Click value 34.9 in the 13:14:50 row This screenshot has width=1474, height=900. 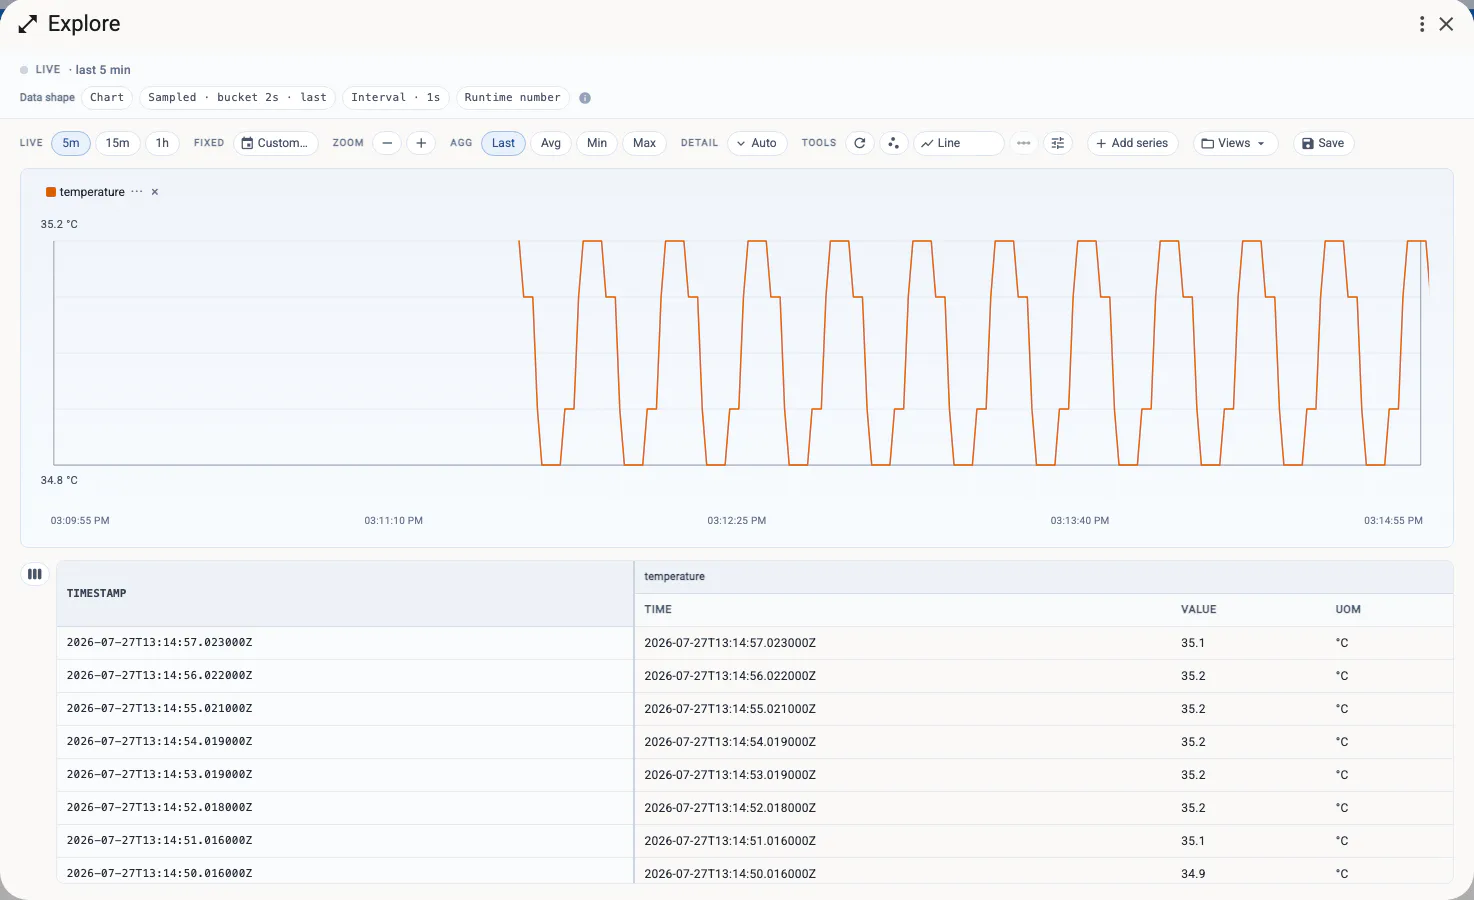point(1193,874)
